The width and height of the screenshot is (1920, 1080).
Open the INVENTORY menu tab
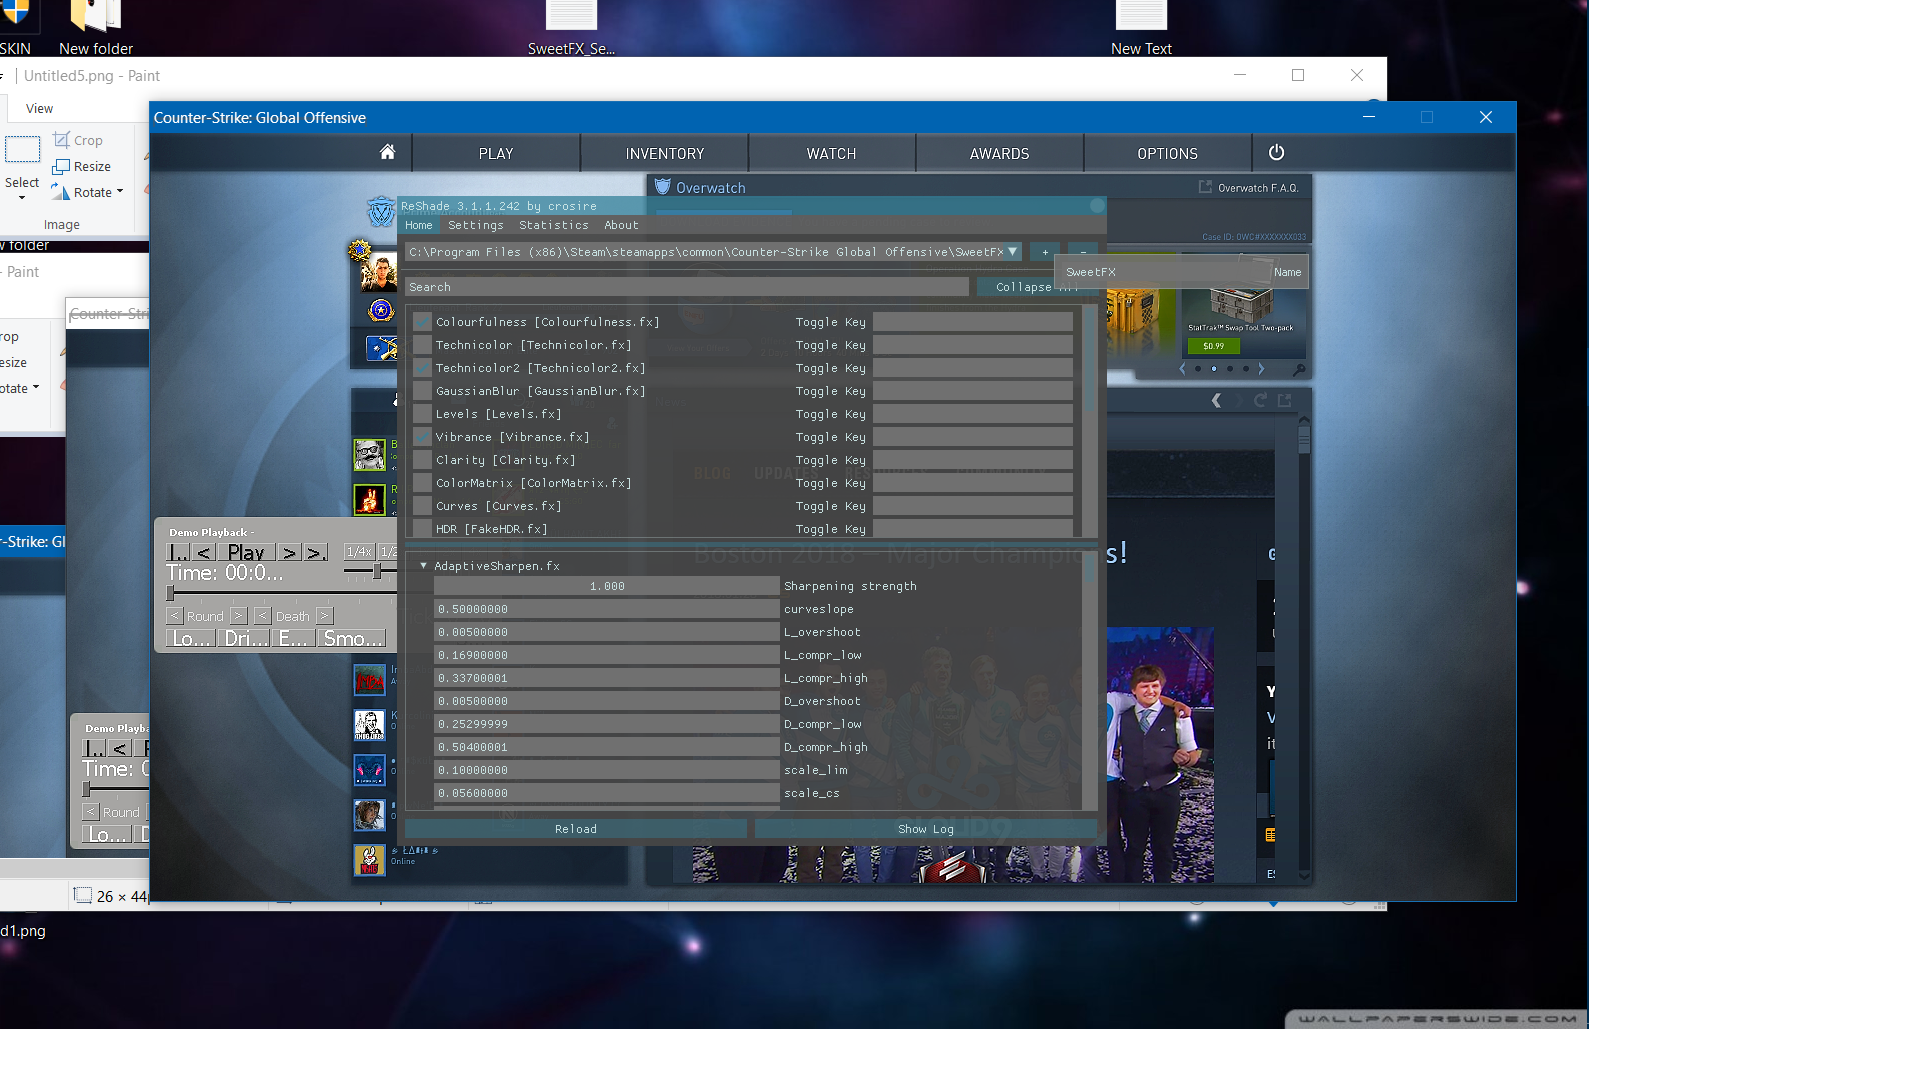664,154
